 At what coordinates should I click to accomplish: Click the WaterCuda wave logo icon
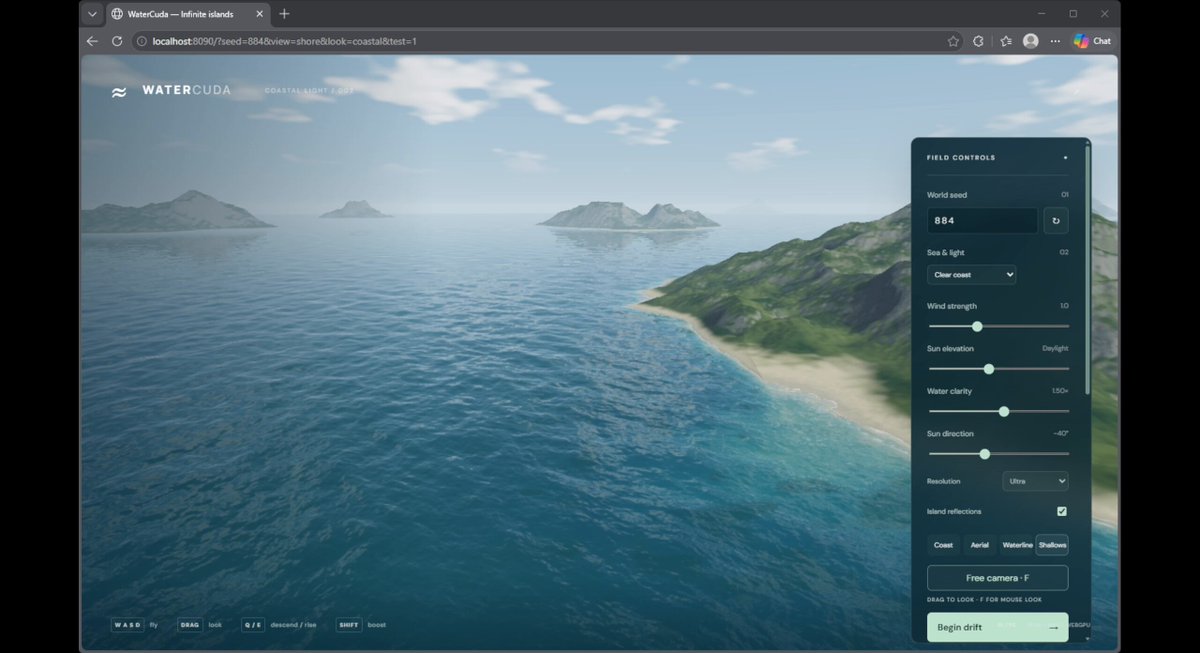tap(119, 92)
